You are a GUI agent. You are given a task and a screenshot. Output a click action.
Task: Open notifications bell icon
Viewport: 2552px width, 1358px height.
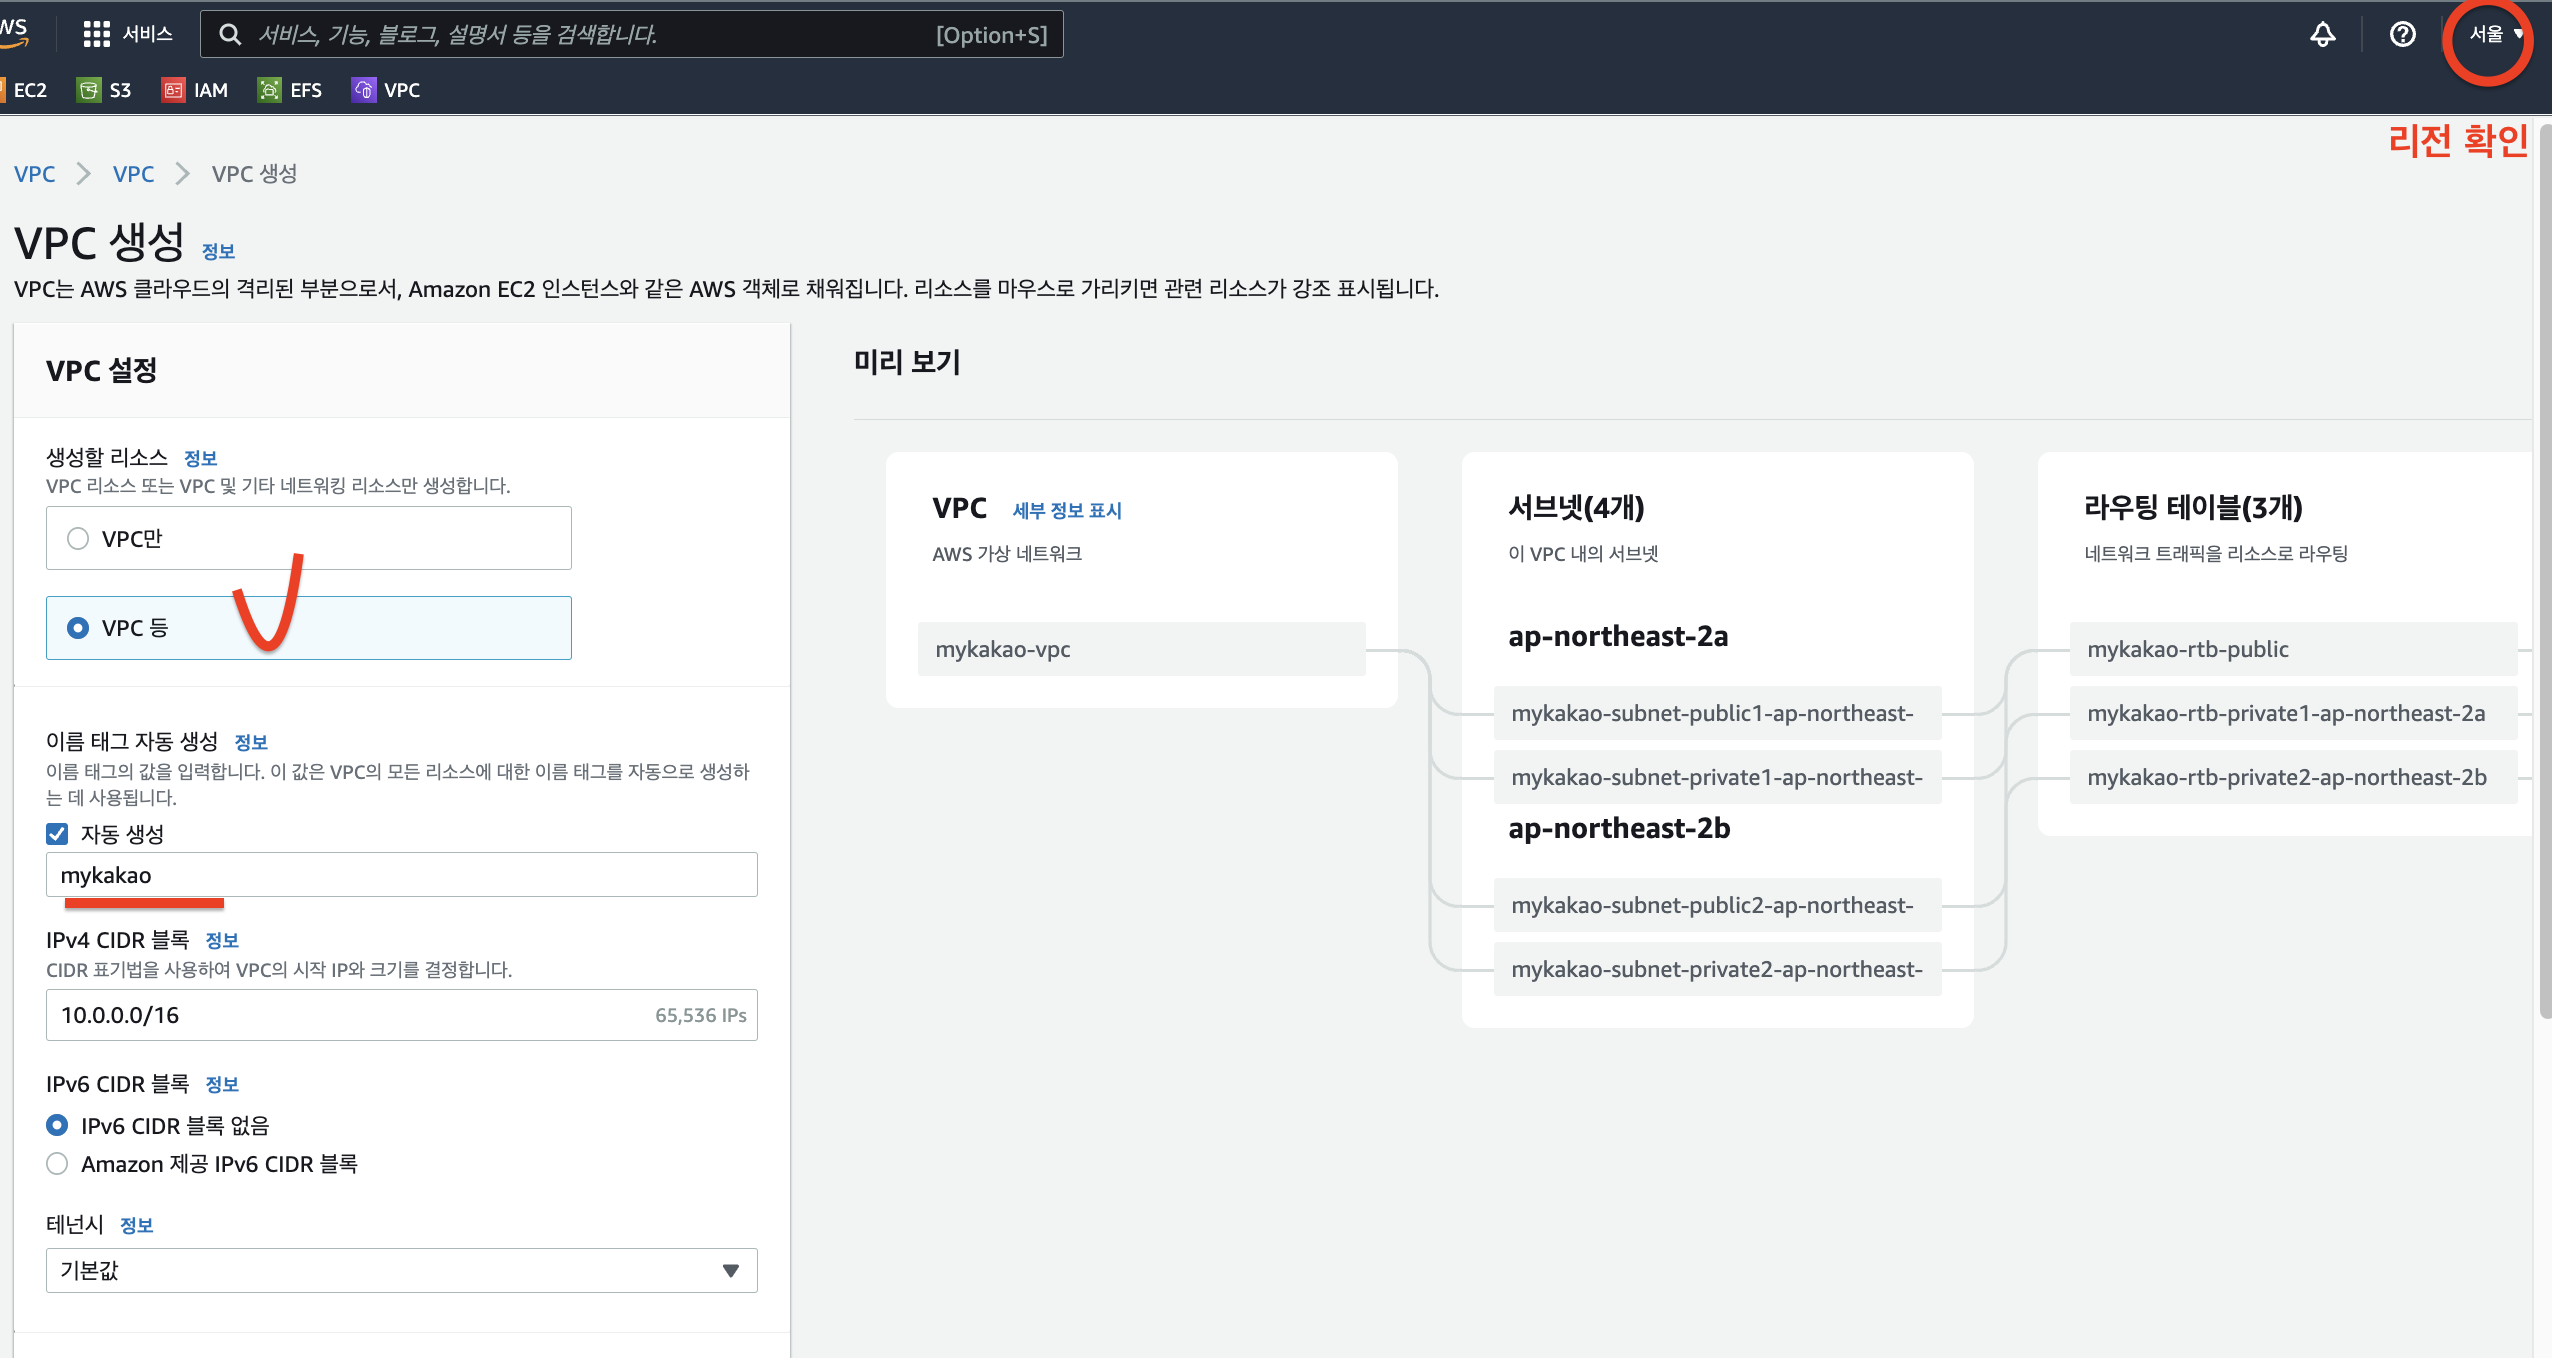2322,34
